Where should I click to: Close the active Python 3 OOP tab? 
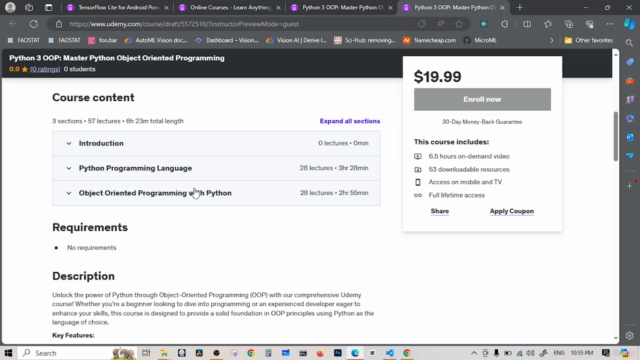[502, 8]
